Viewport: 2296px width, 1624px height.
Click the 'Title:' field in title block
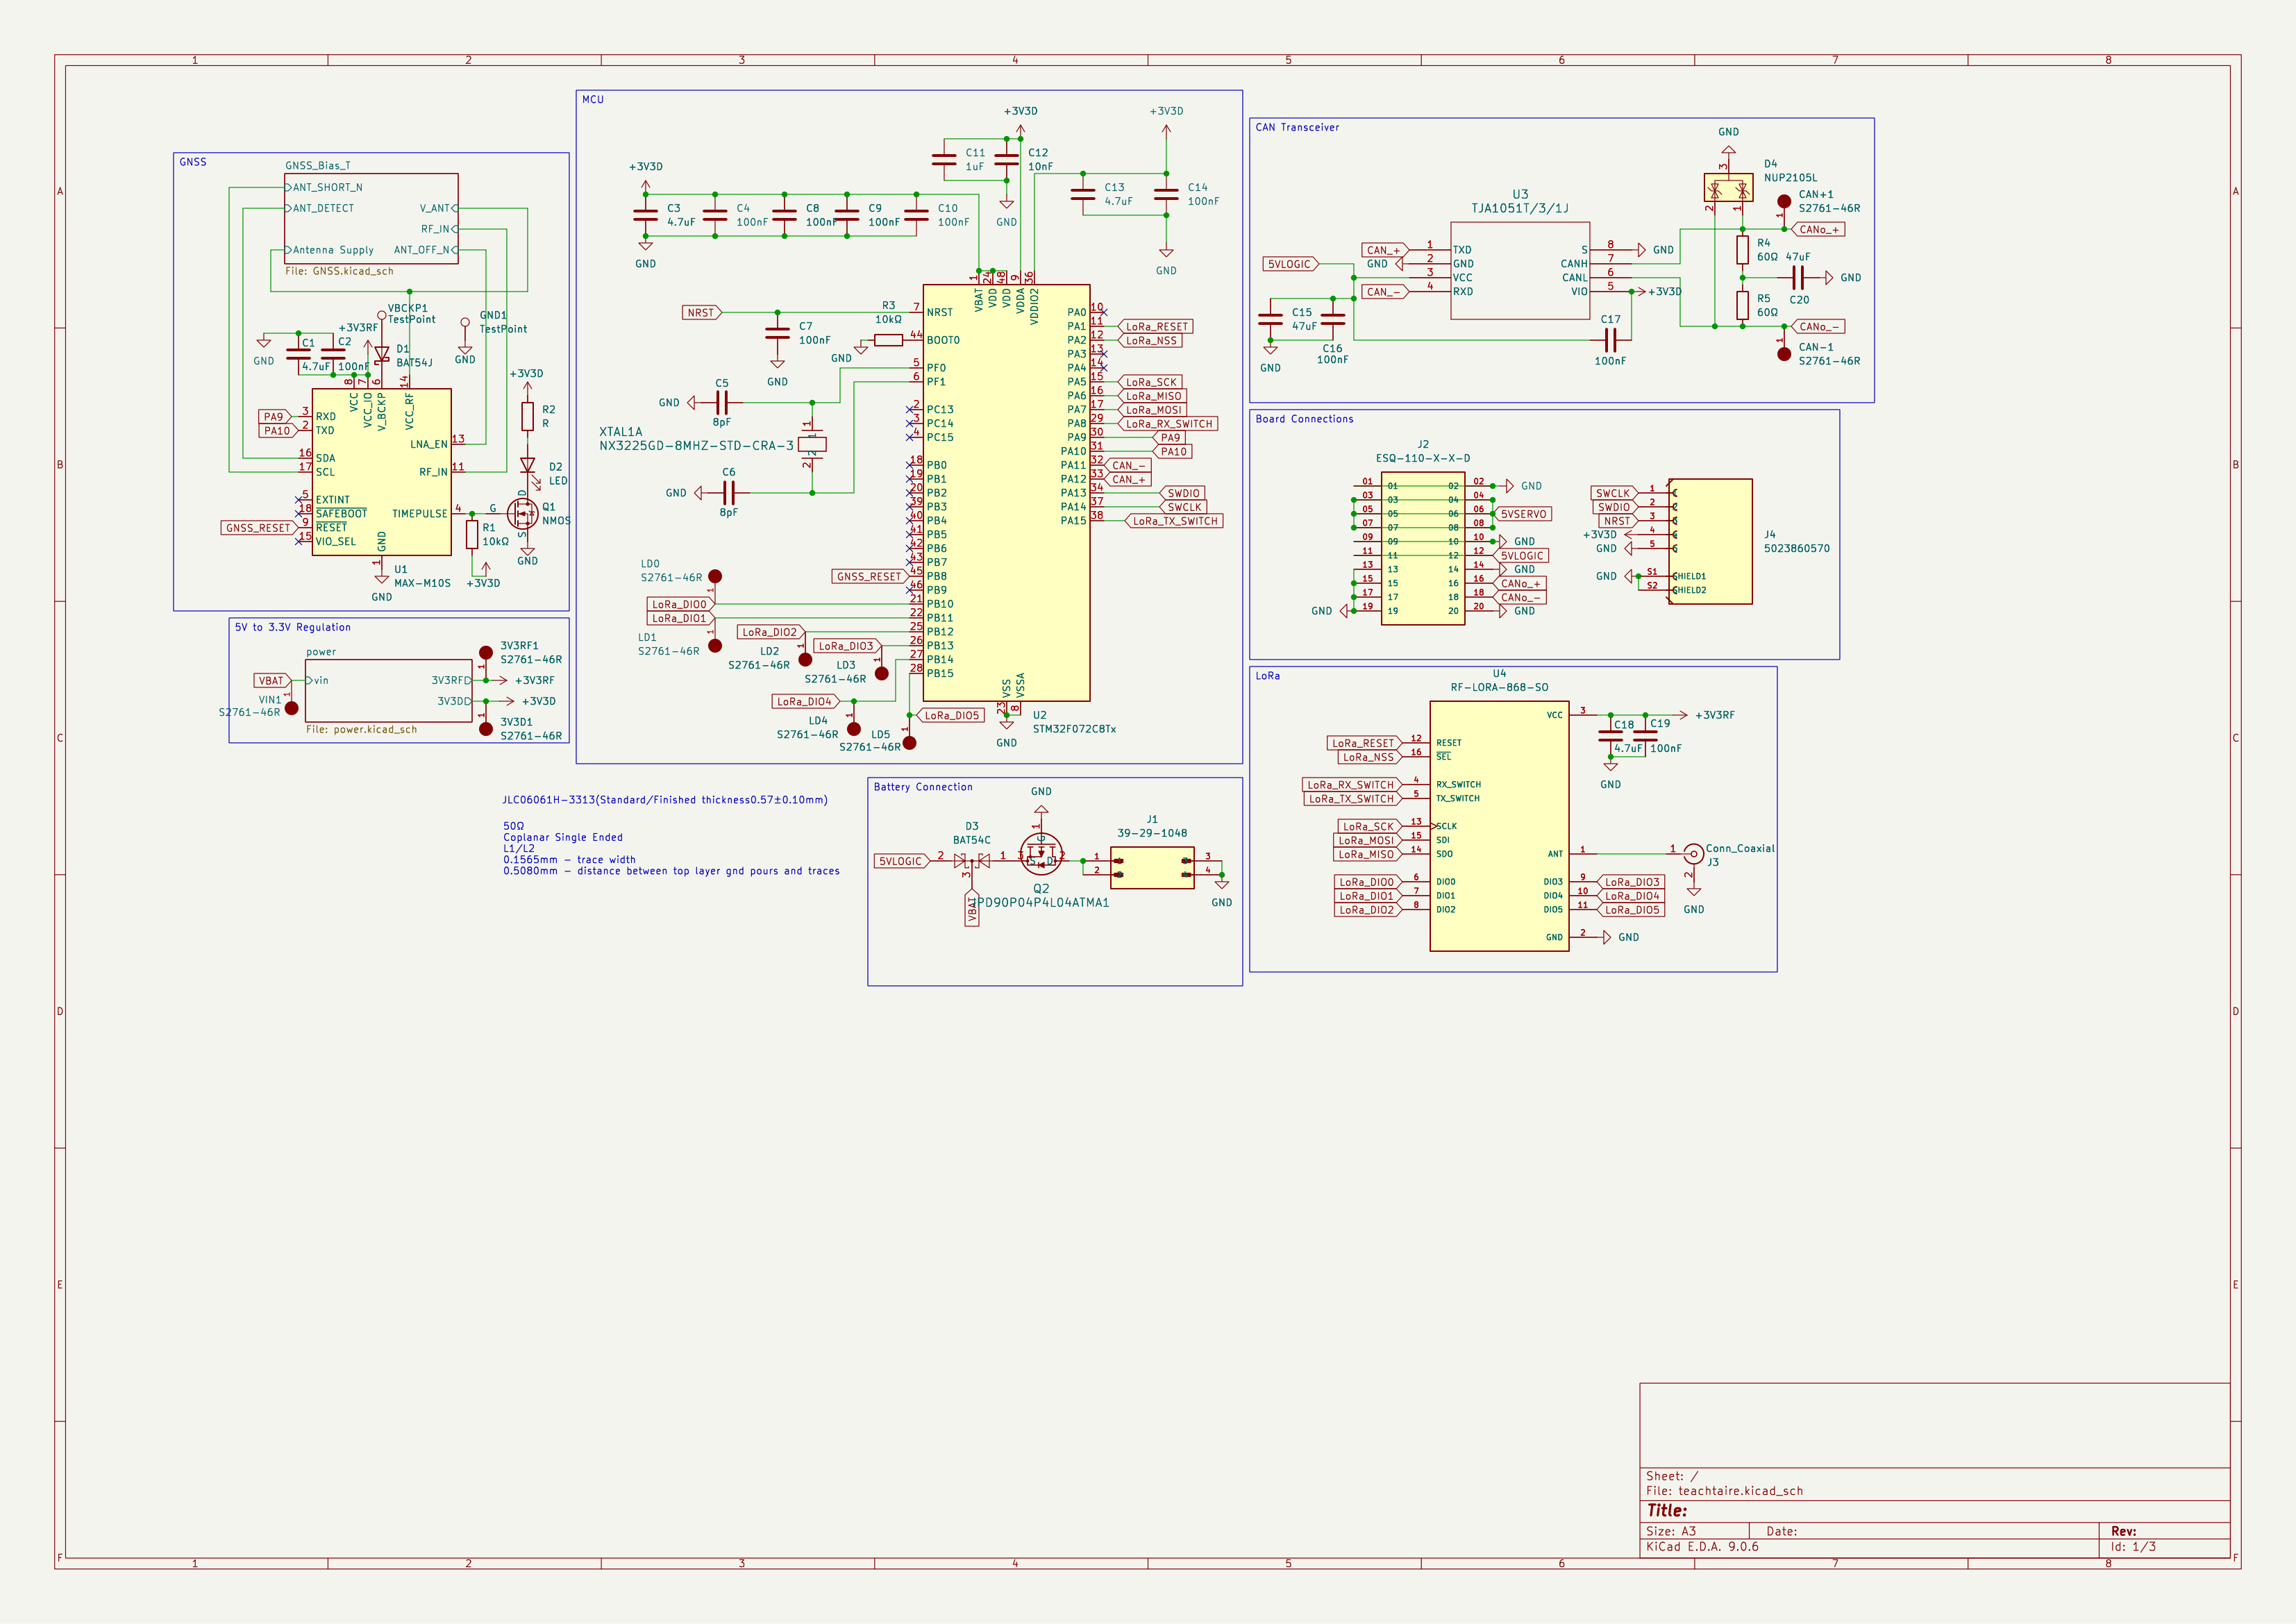pos(1667,1511)
